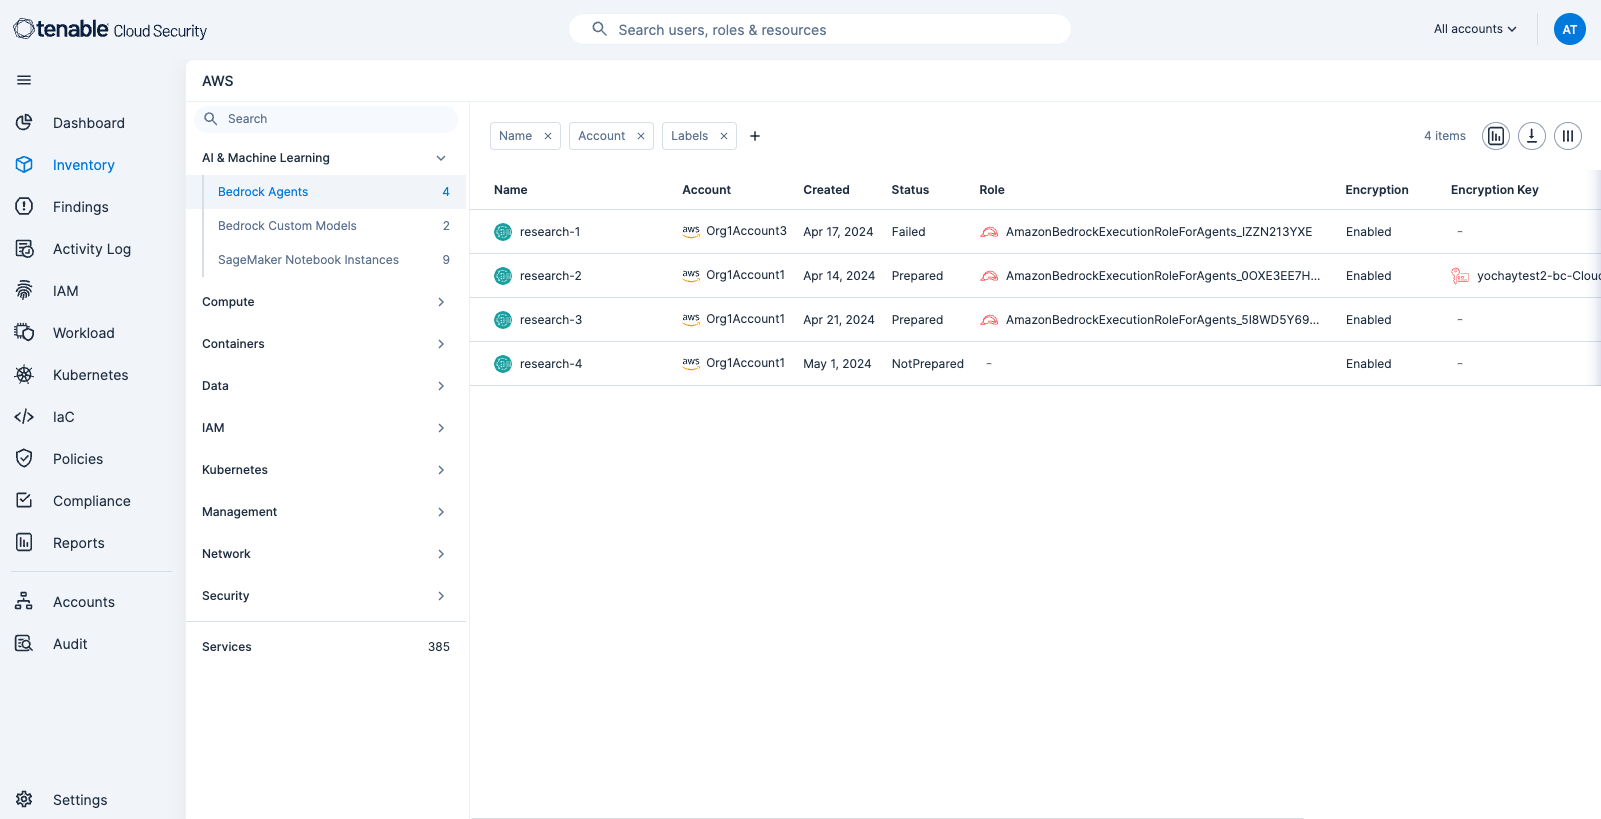Go to Findings in sidebar
This screenshot has height=819, width=1601.
(x=80, y=207)
